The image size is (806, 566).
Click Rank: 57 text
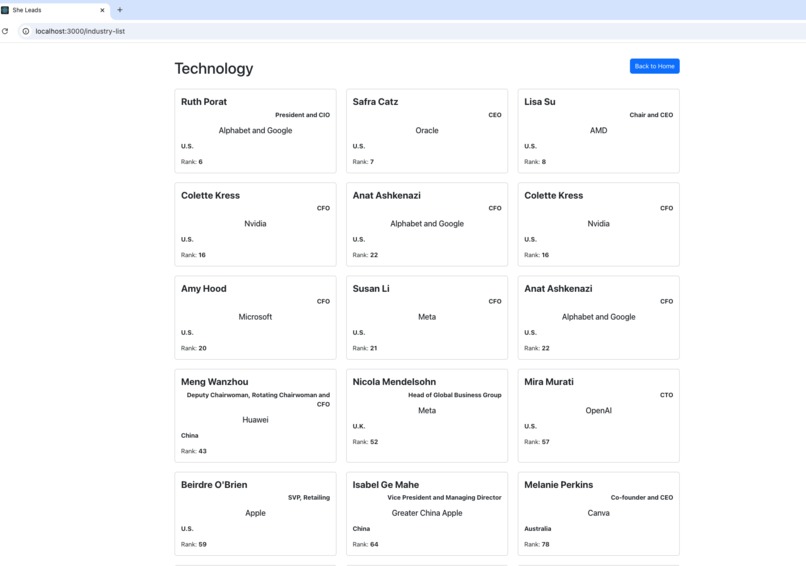pyautogui.click(x=537, y=442)
